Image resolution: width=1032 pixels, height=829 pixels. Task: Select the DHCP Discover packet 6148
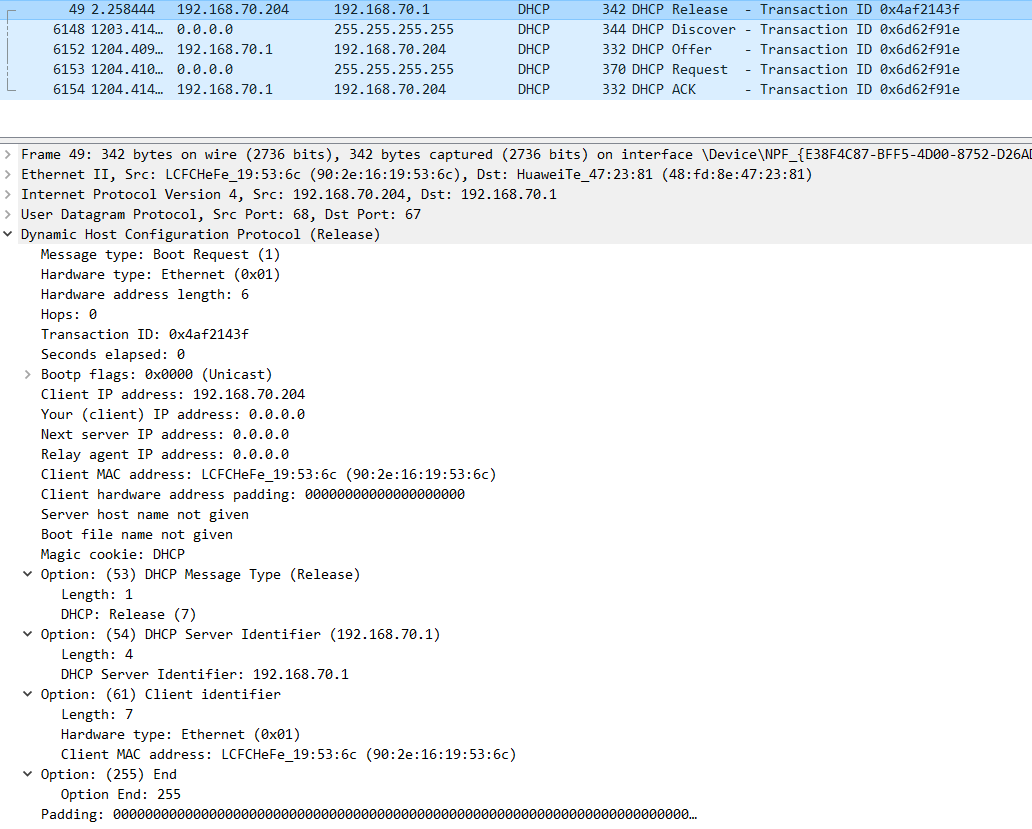pyautogui.click(x=500, y=29)
